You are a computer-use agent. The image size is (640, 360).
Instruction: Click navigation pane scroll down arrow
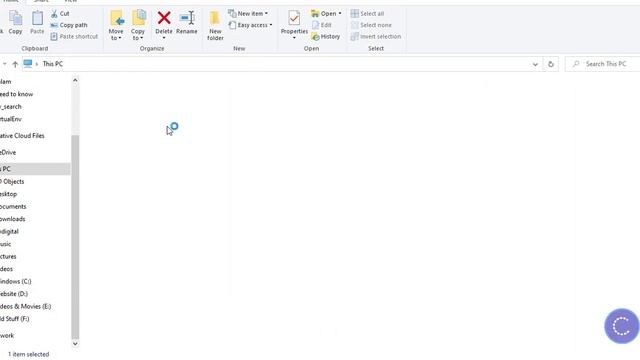[x=75, y=344]
